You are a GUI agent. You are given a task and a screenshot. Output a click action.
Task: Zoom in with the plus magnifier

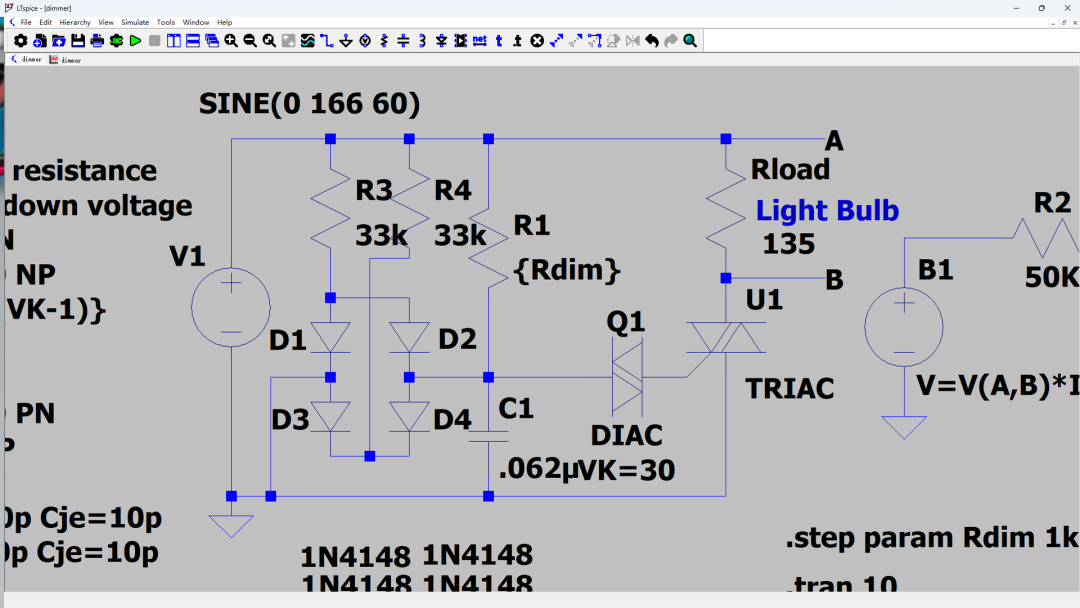pyautogui.click(x=231, y=41)
